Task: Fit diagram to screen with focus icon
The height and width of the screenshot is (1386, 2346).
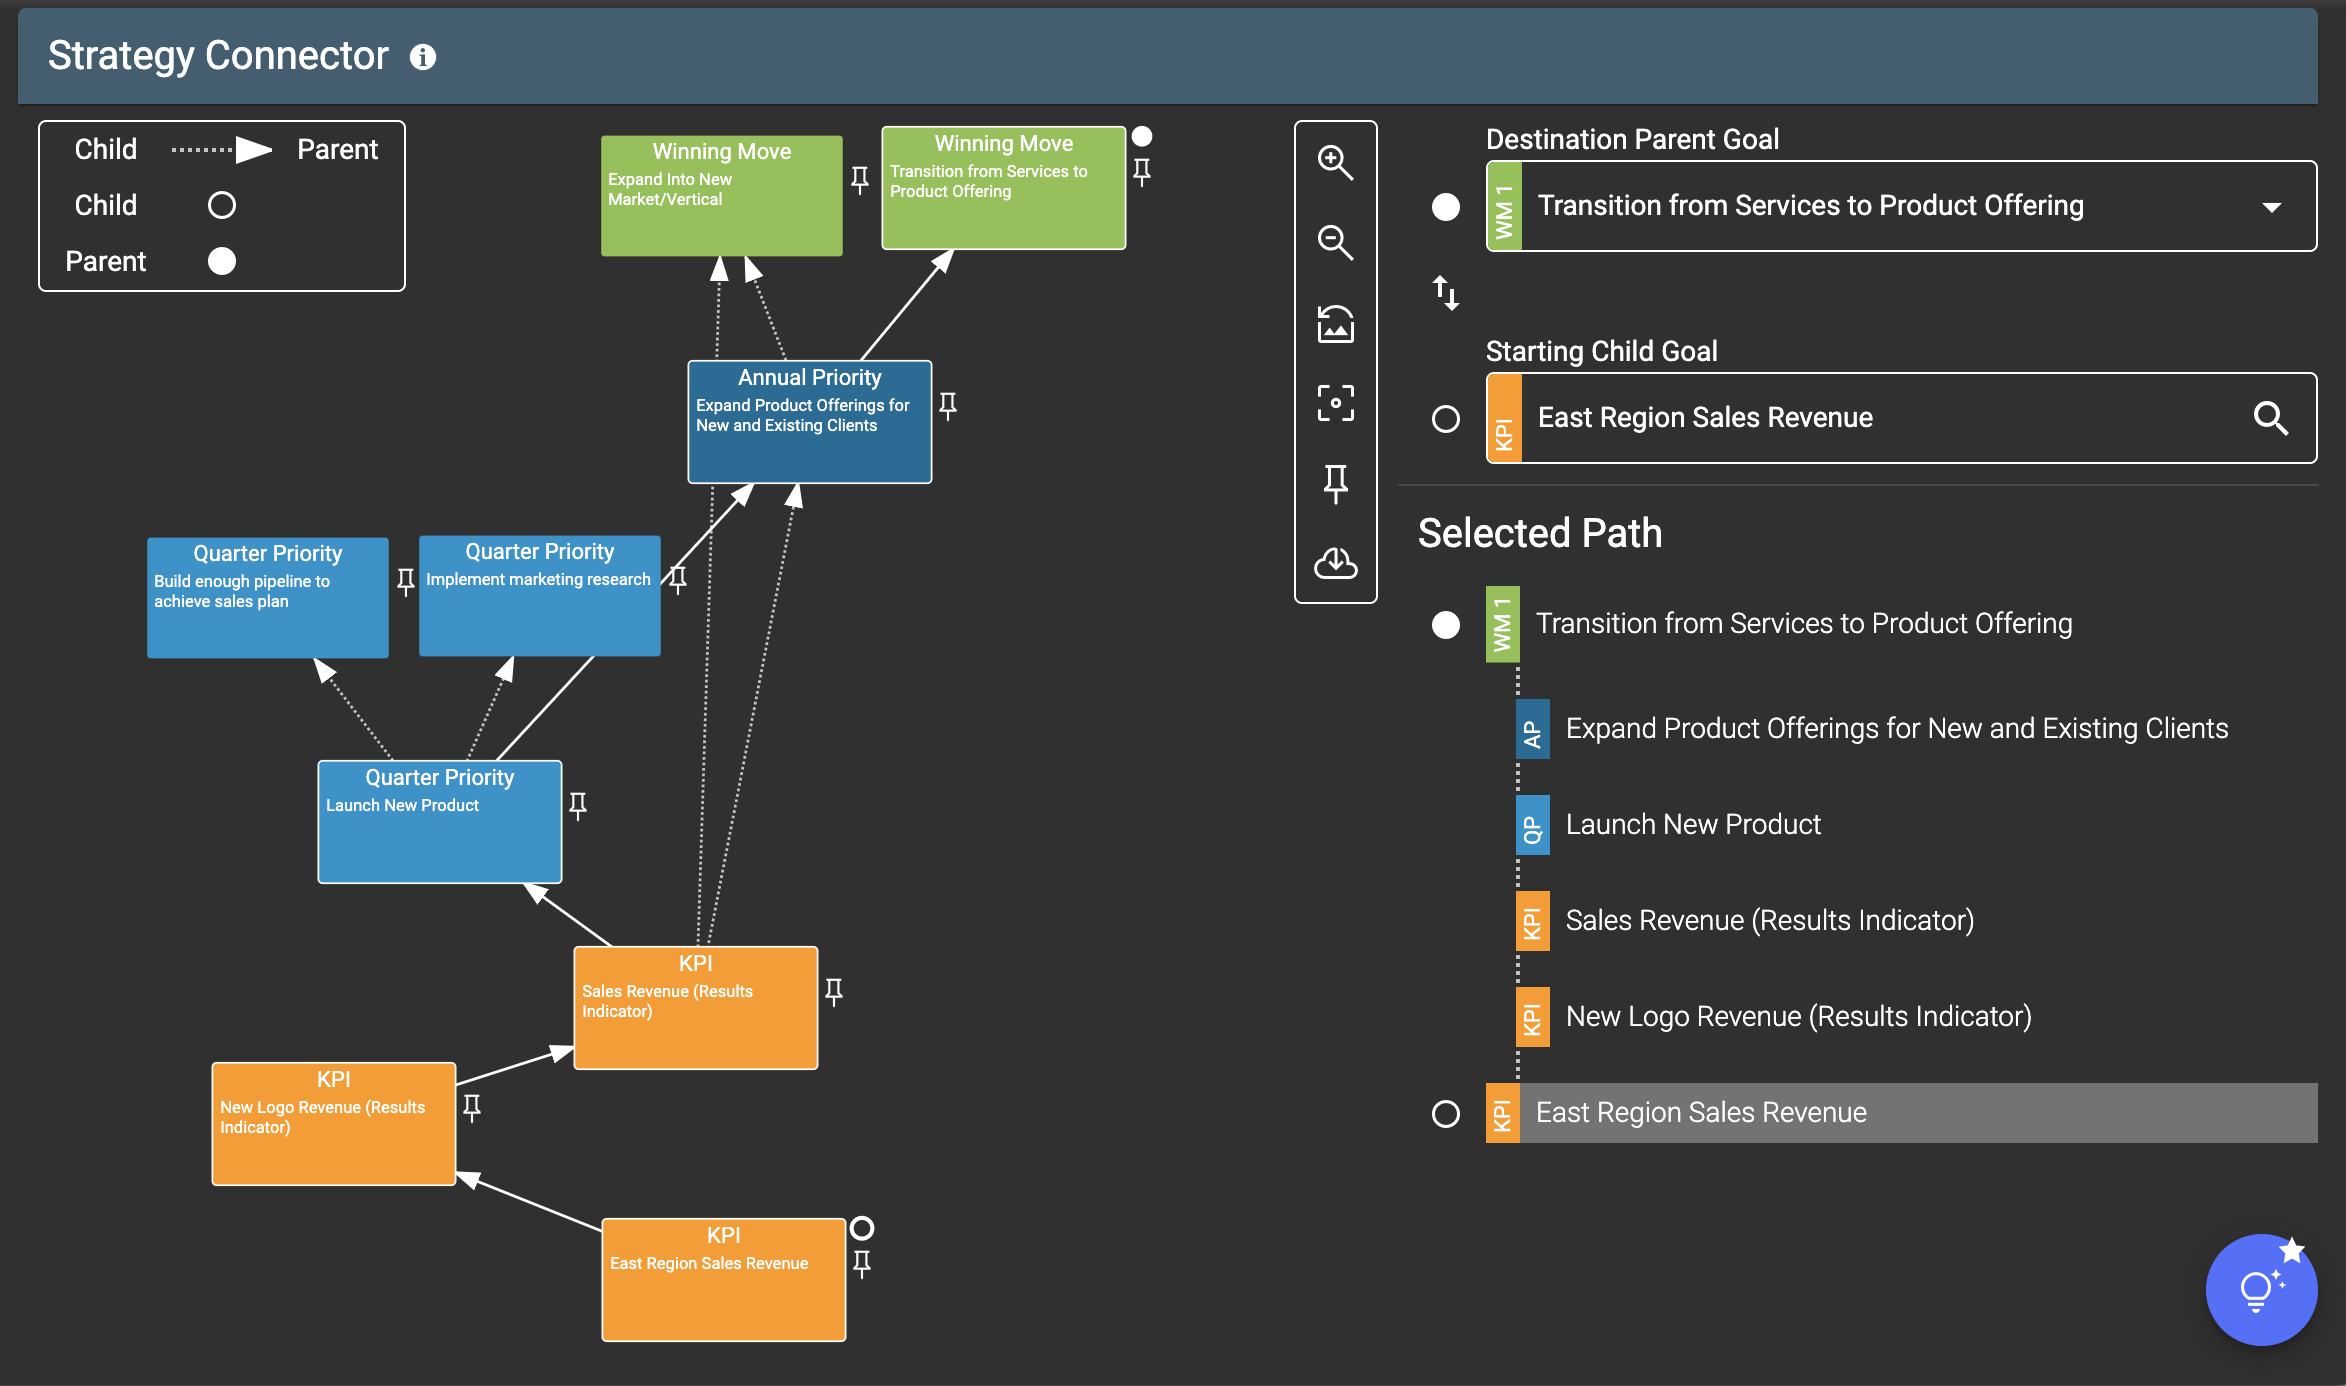Action: [x=1335, y=403]
